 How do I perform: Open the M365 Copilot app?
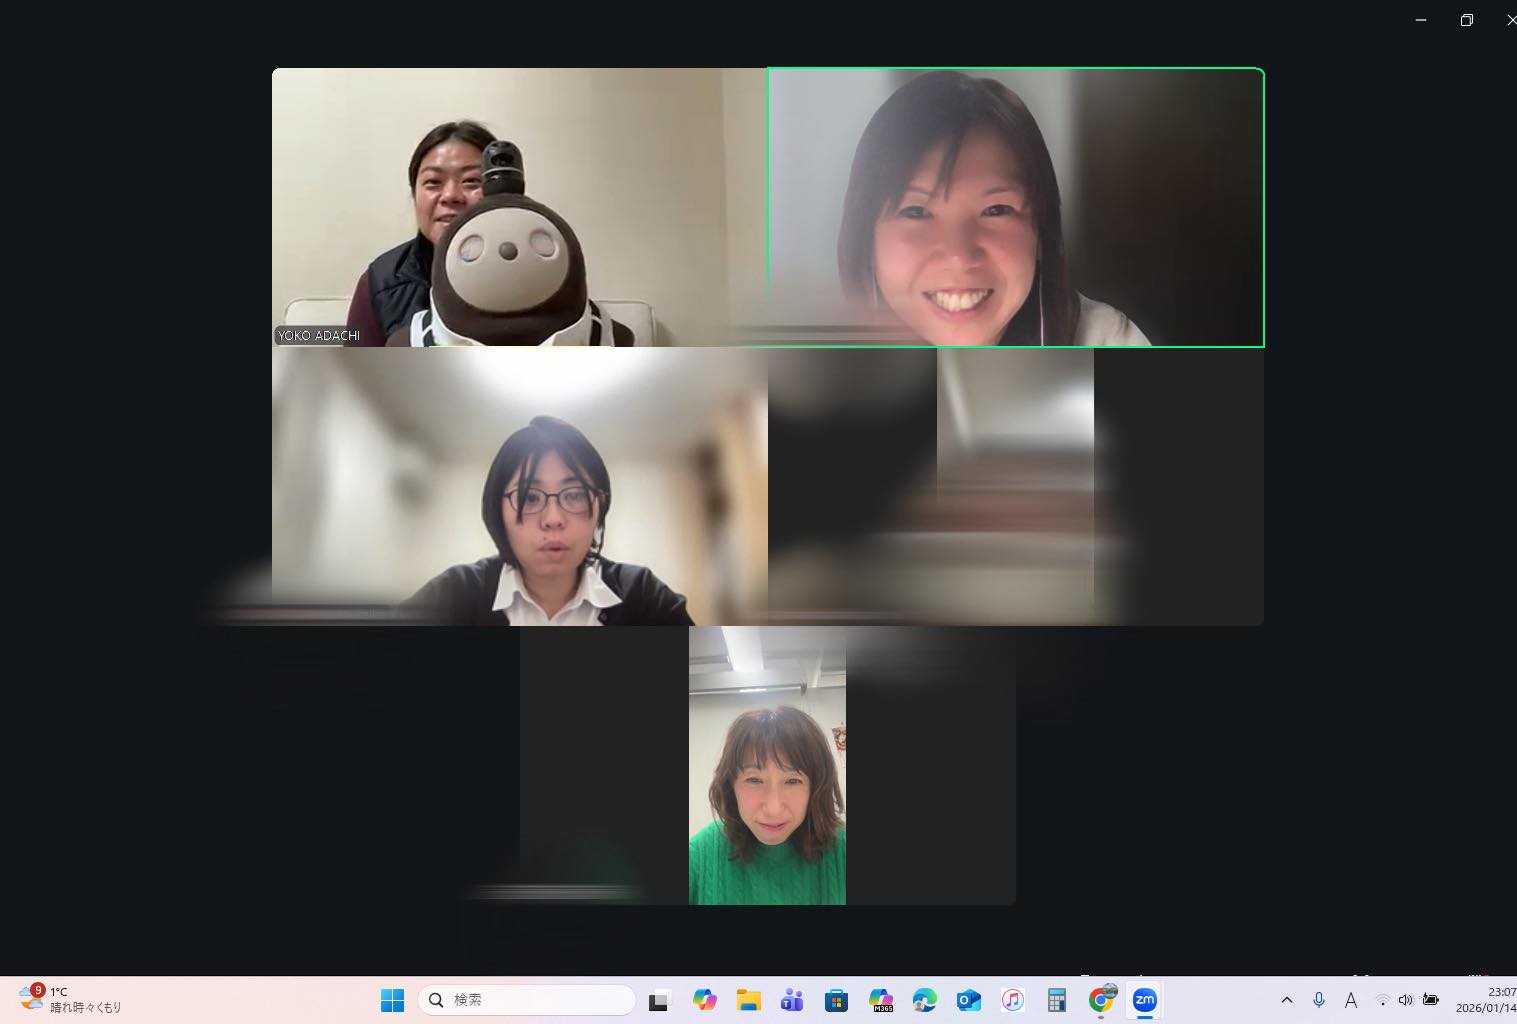881,1000
